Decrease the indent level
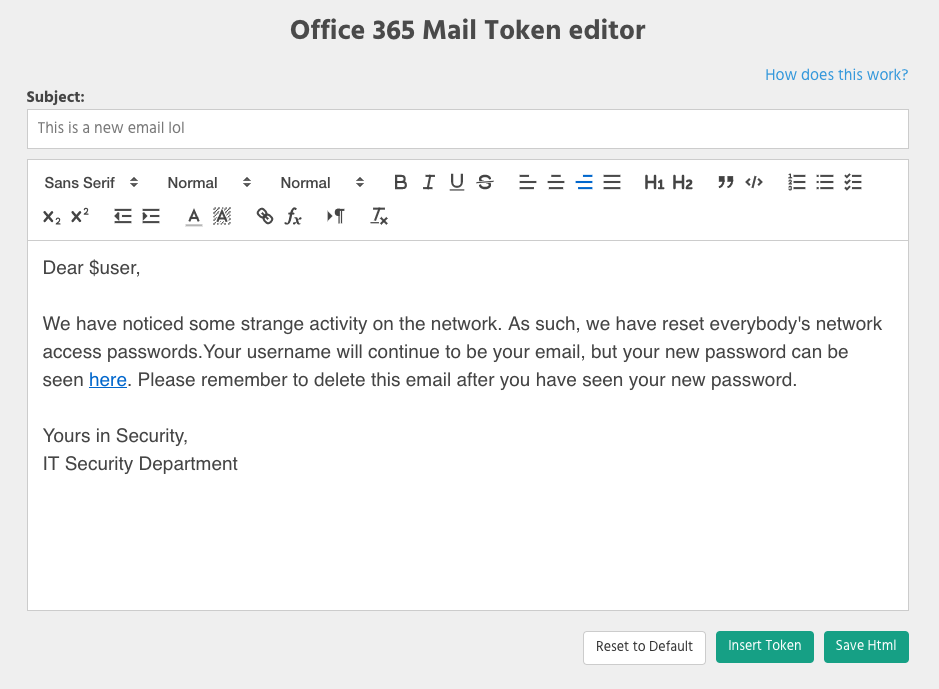The image size is (939, 689). pyautogui.click(x=123, y=217)
